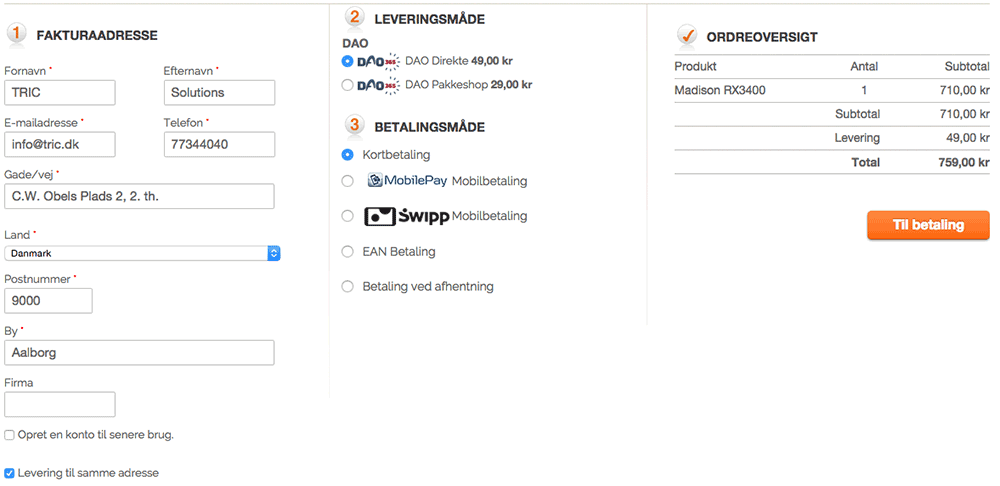Choose EAN Betaling payment option
The height and width of the screenshot is (486, 1000).
tap(348, 252)
